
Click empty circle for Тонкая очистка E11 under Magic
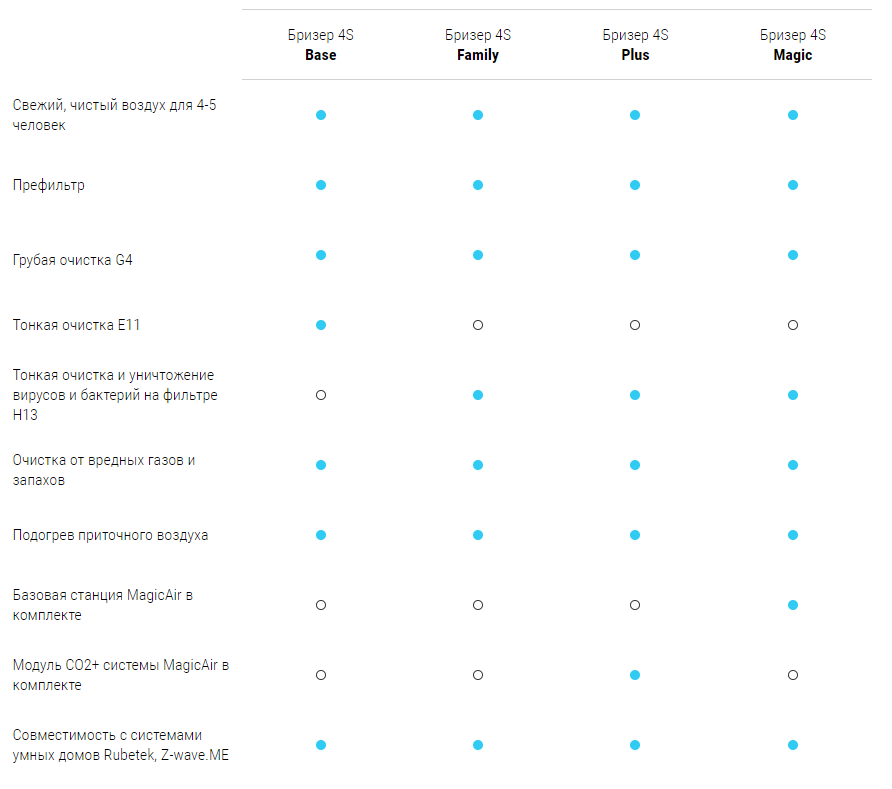pyautogui.click(x=793, y=325)
